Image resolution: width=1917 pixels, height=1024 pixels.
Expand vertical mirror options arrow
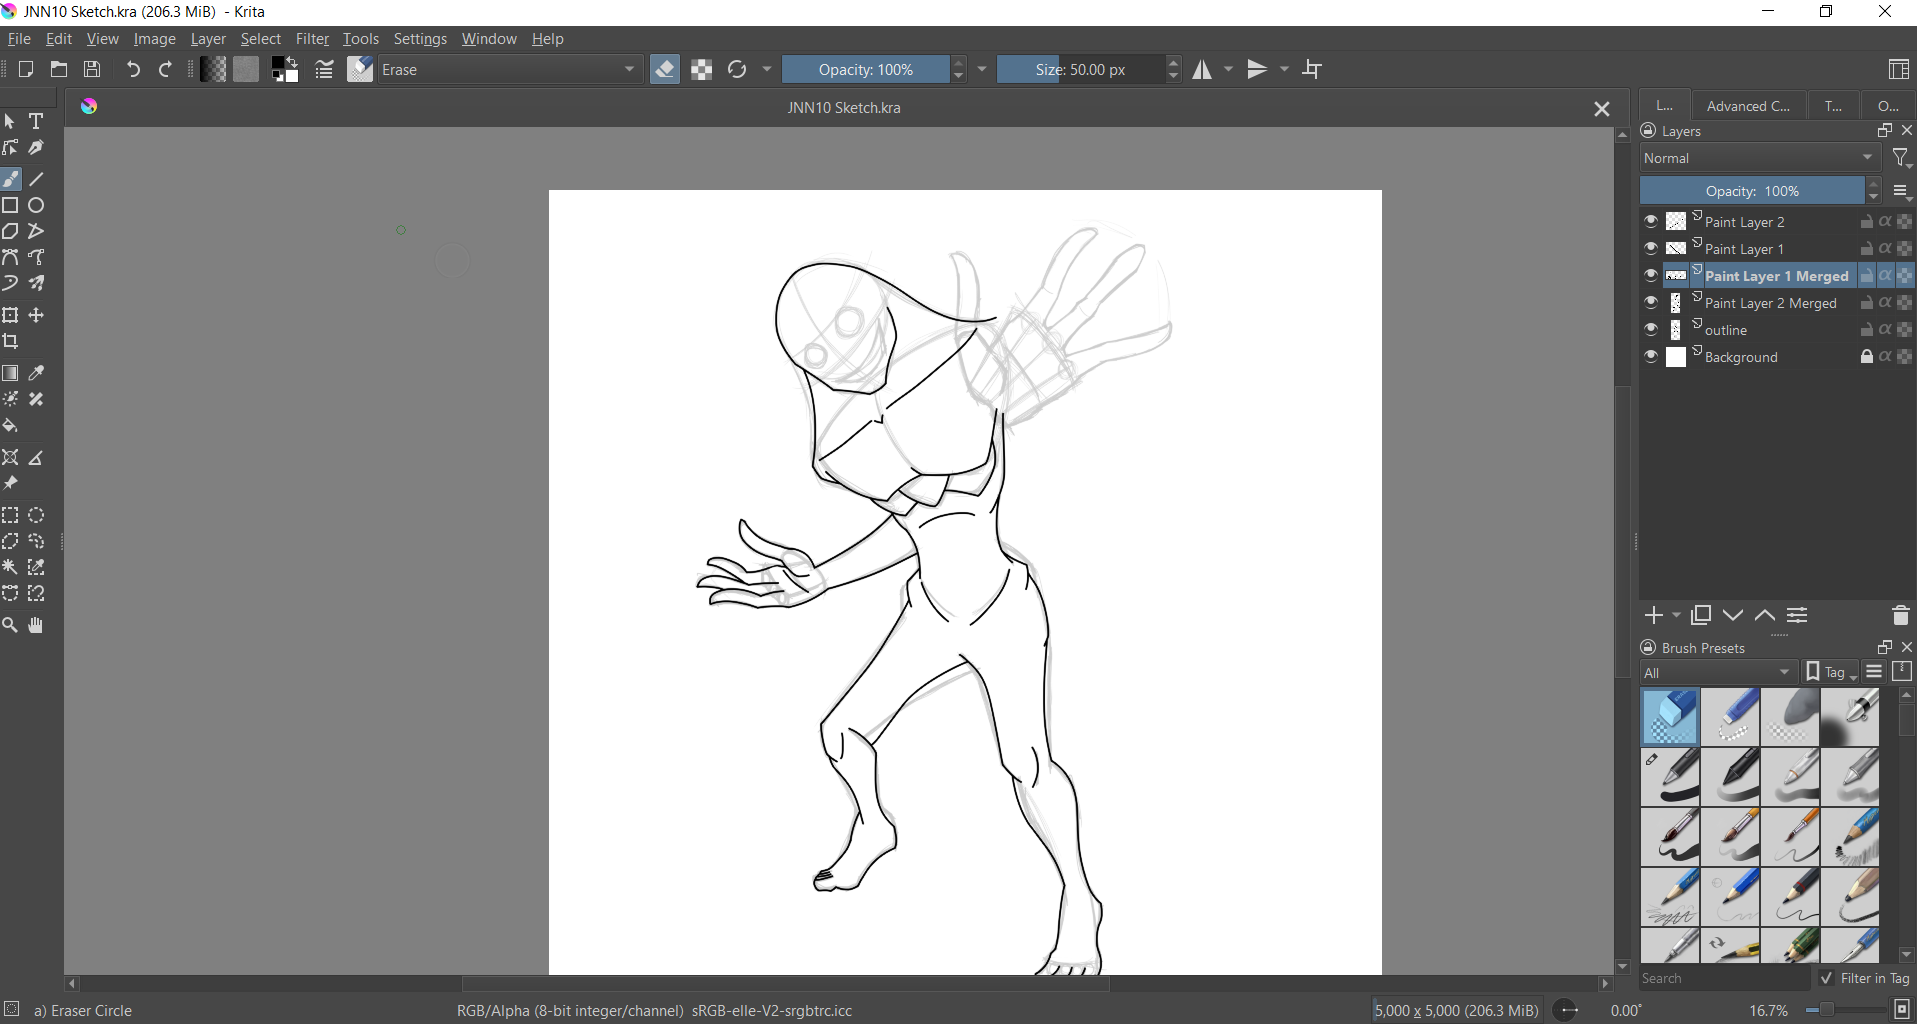(x=1285, y=69)
